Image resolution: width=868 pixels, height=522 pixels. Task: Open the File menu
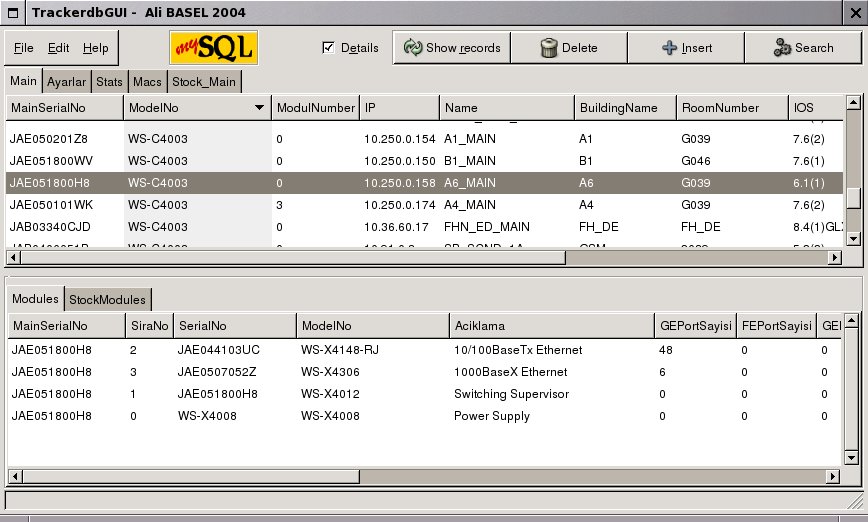click(x=23, y=48)
